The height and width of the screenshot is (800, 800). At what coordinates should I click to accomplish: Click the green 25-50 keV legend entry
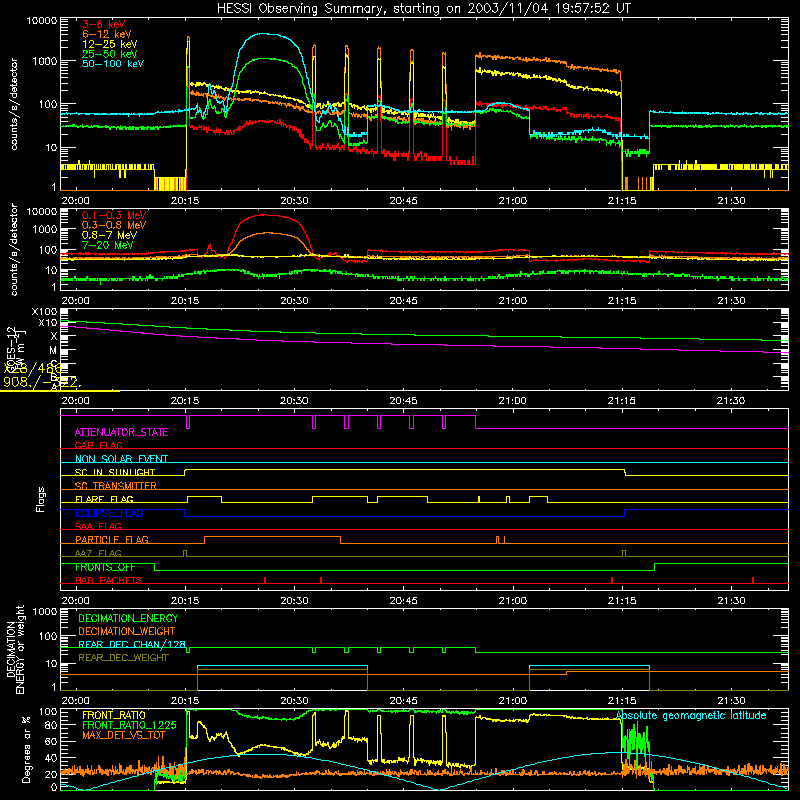(110, 54)
